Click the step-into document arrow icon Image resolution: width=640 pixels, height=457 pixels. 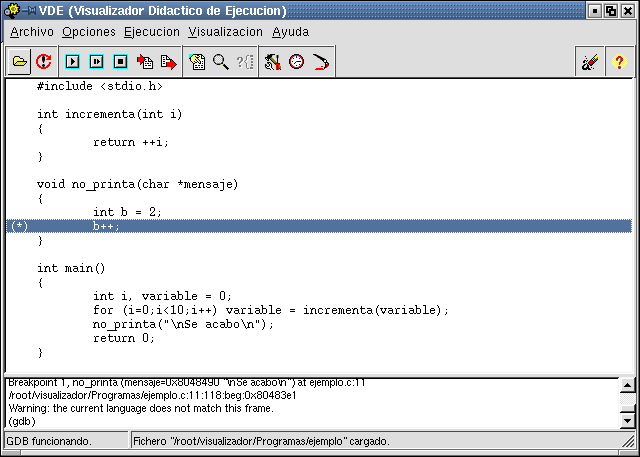(145, 62)
